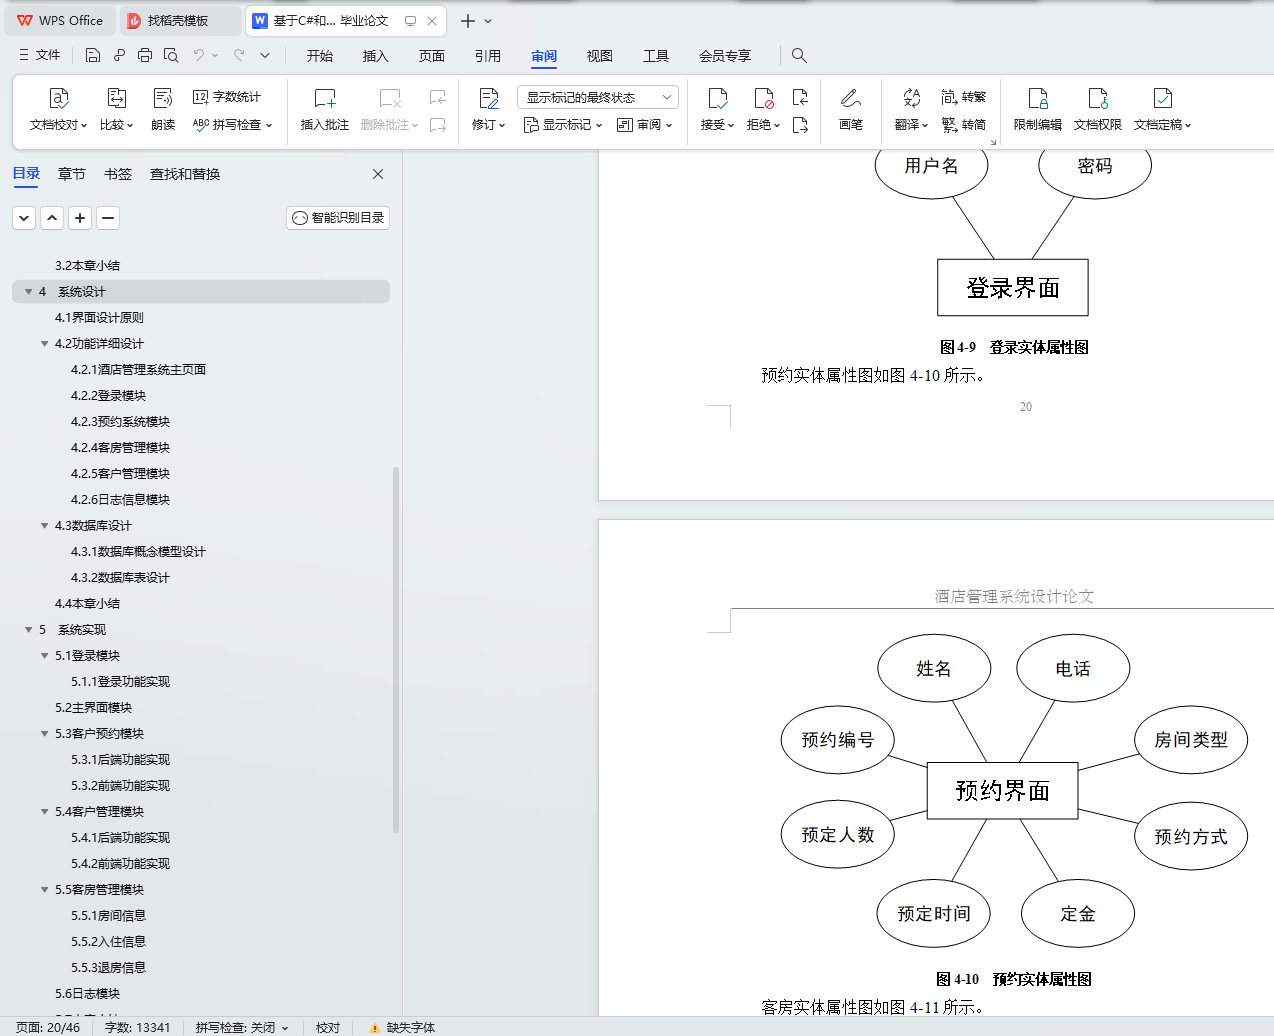Click the 显示标记 show markup button
The image size is (1274, 1036).
pos(562,125)
